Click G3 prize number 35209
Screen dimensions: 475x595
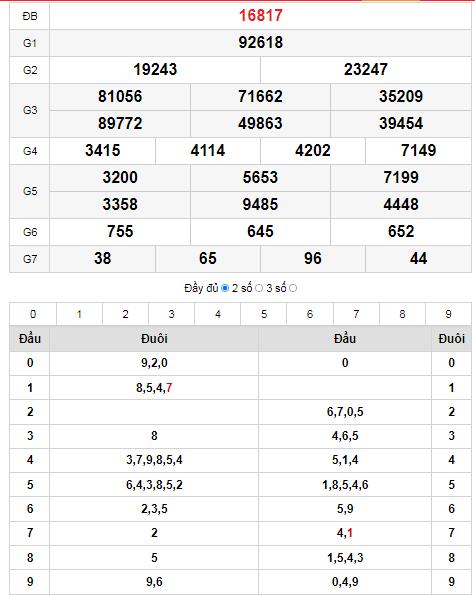401,96
